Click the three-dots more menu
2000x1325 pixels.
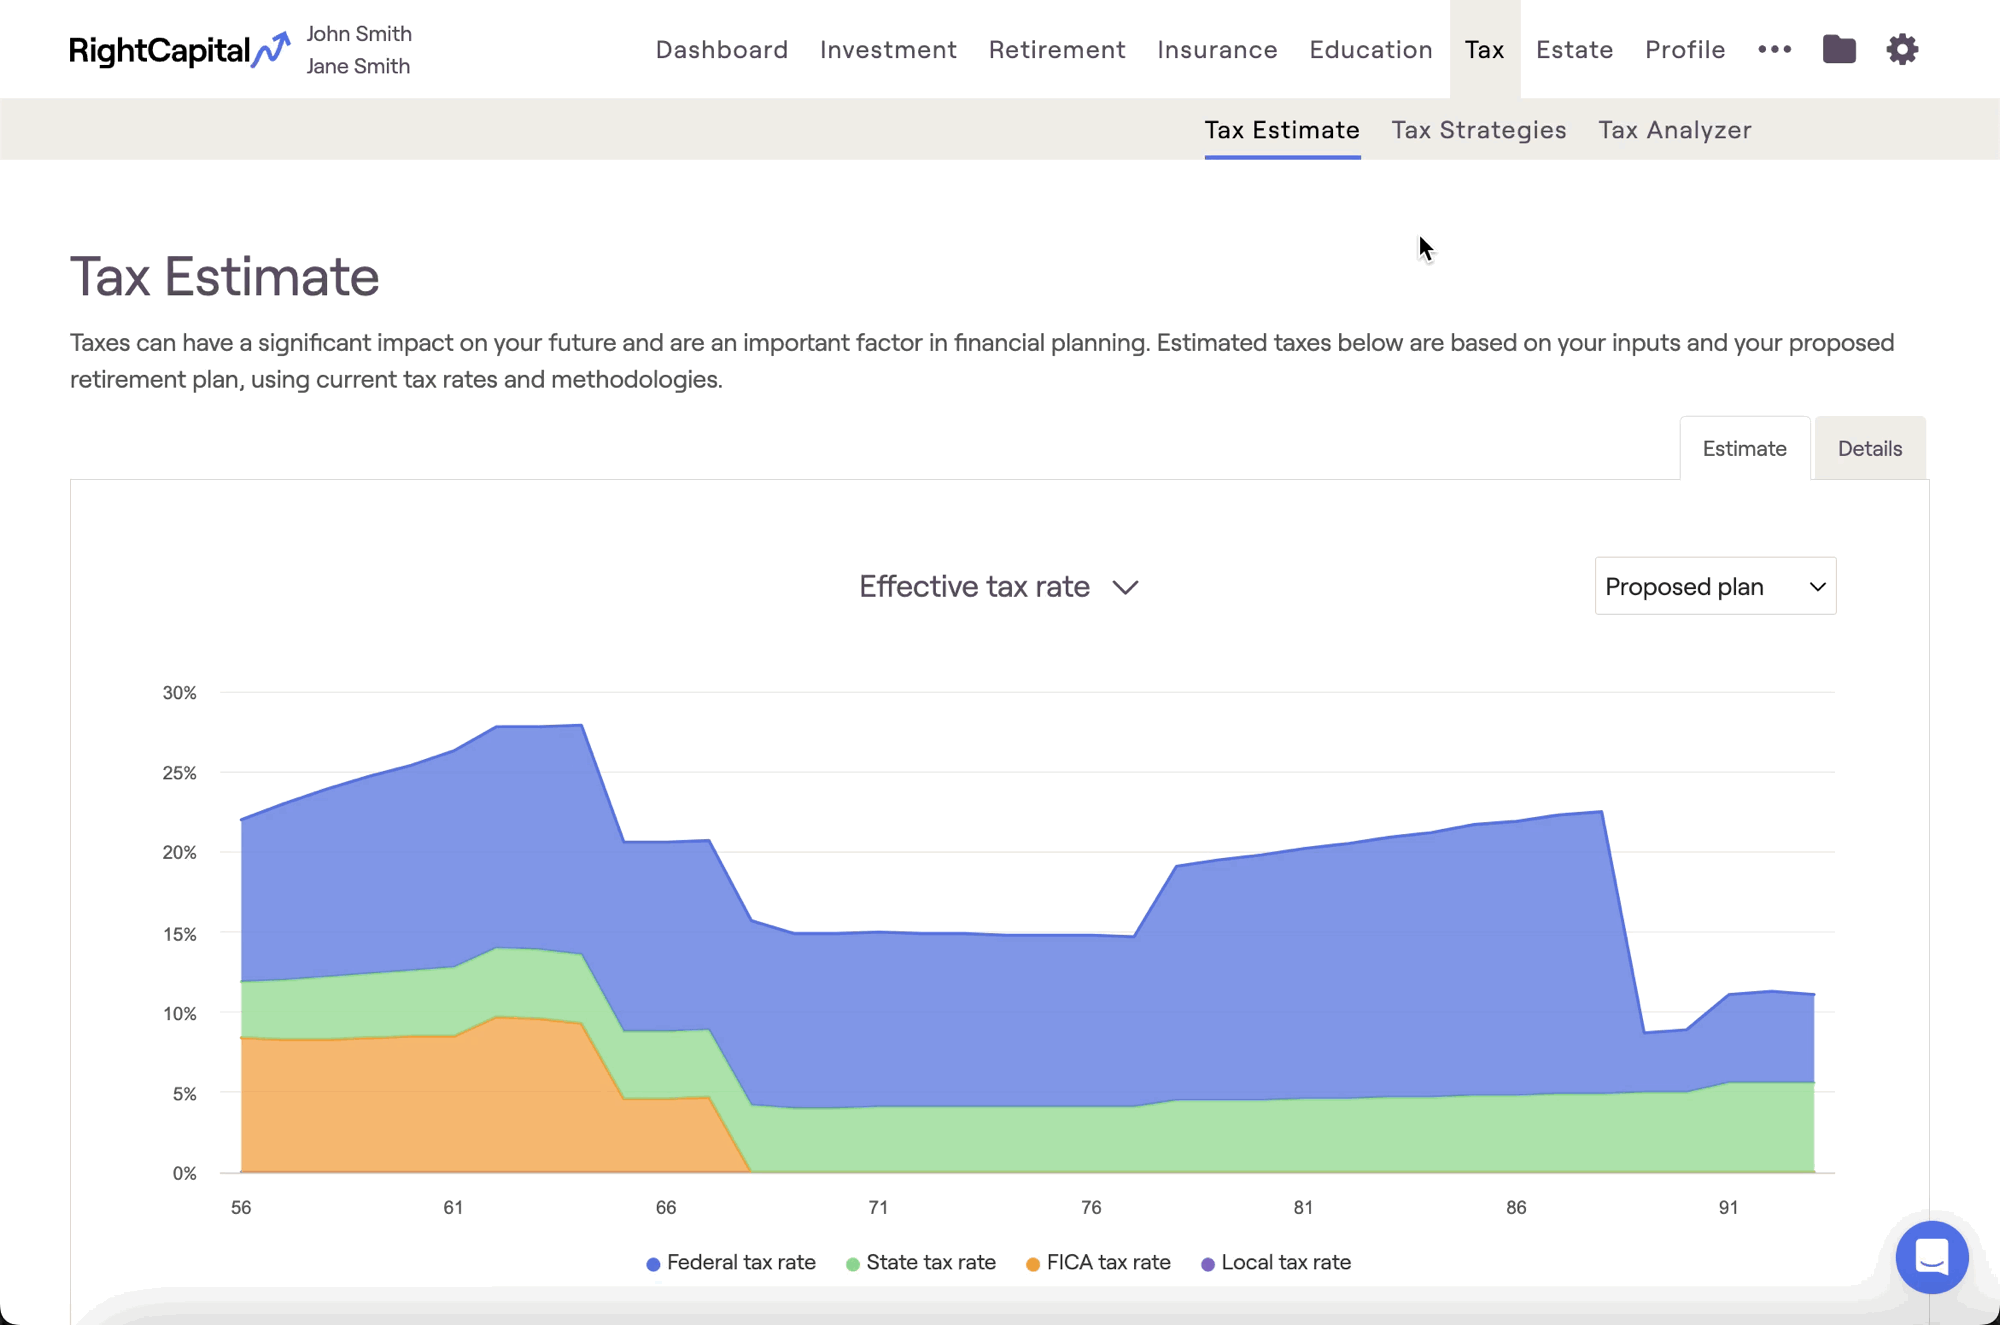pyautogui.click(x=1774, y=49)
